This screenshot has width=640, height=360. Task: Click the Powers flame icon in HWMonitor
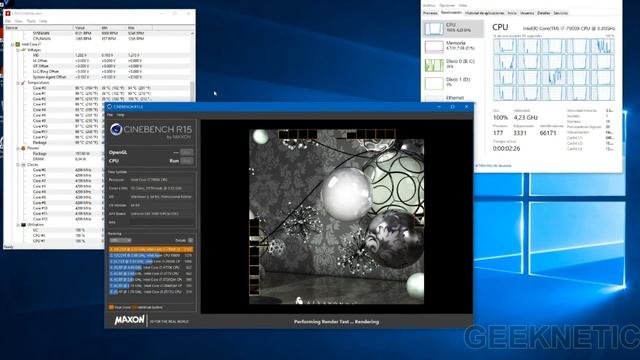click(23, 148)
